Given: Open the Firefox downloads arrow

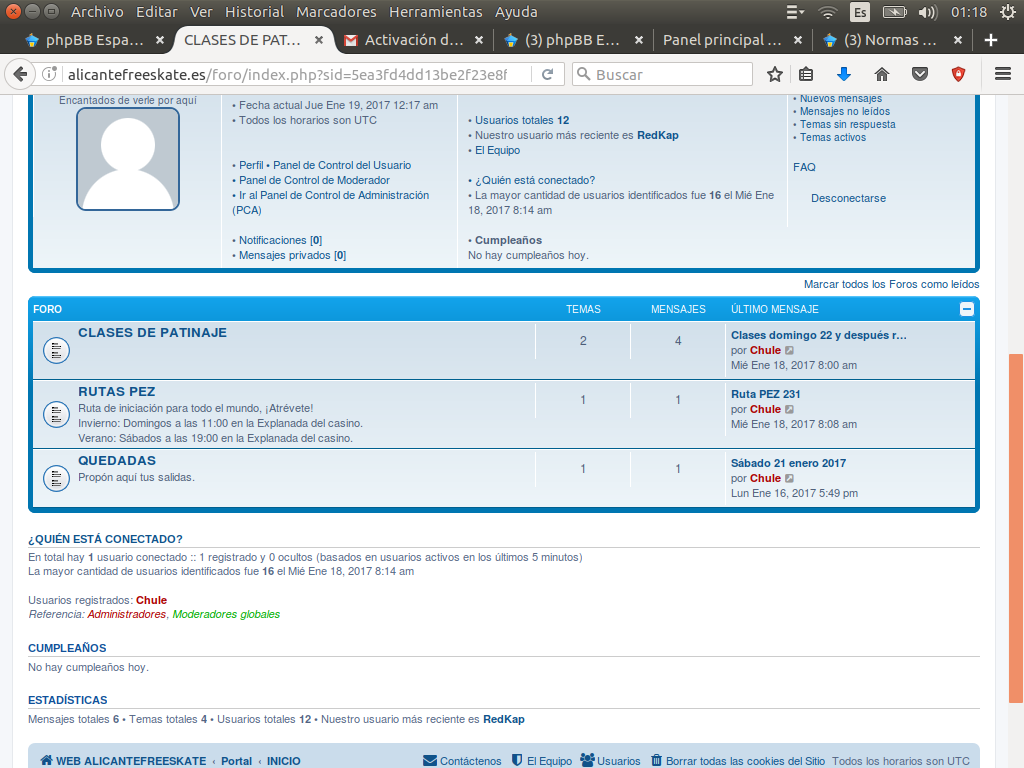Looking at the screenshot, I should pos(844,75).
